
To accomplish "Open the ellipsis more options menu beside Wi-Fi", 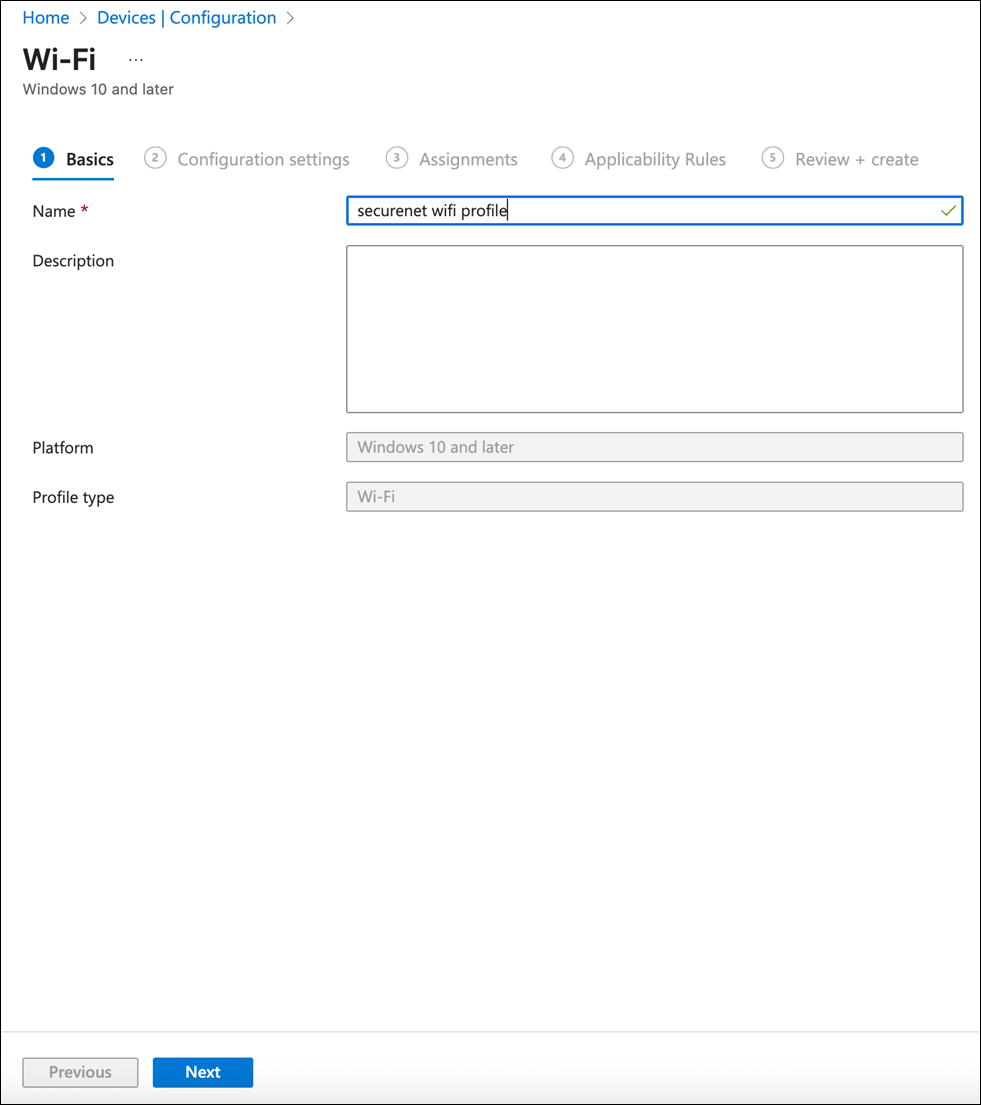I will coord(136,60).
